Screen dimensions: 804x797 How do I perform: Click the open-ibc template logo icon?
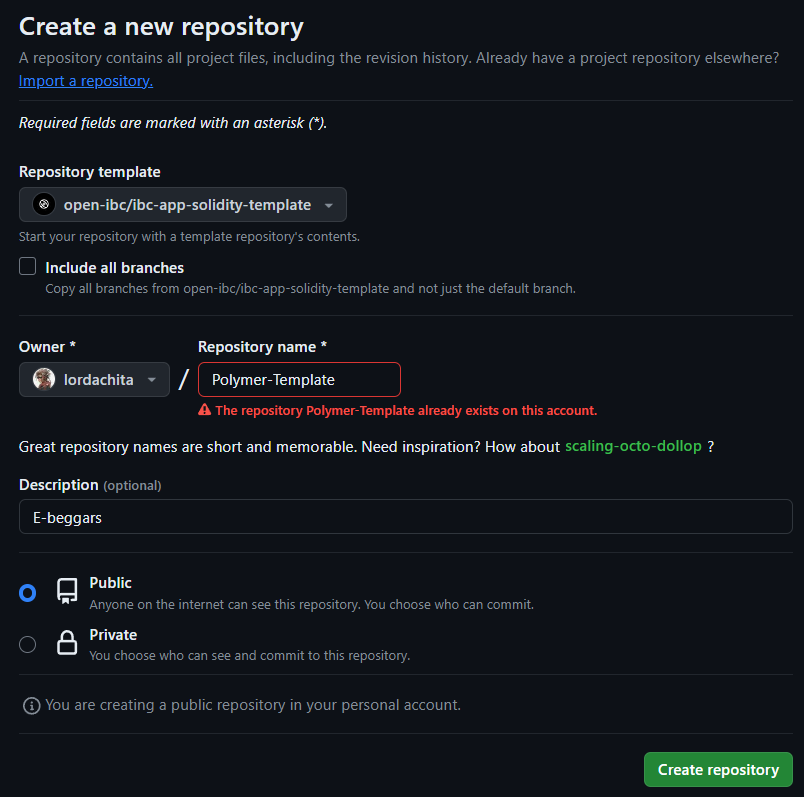44,204
